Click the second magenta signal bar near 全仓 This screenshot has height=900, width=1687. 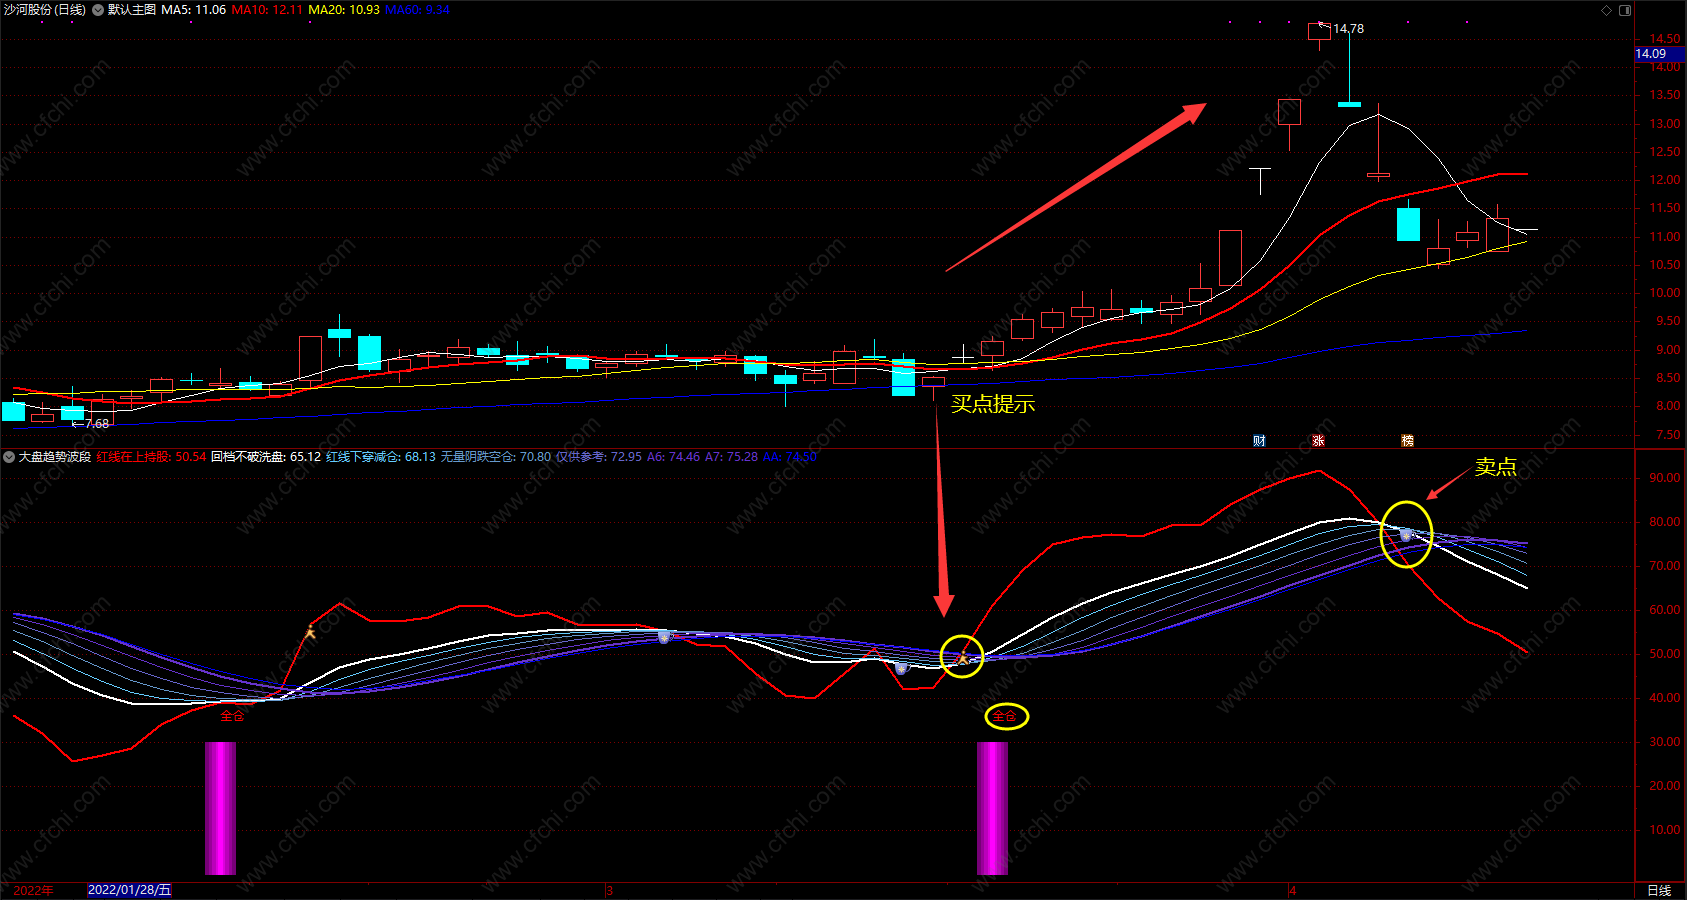click(x=992, y=808)
